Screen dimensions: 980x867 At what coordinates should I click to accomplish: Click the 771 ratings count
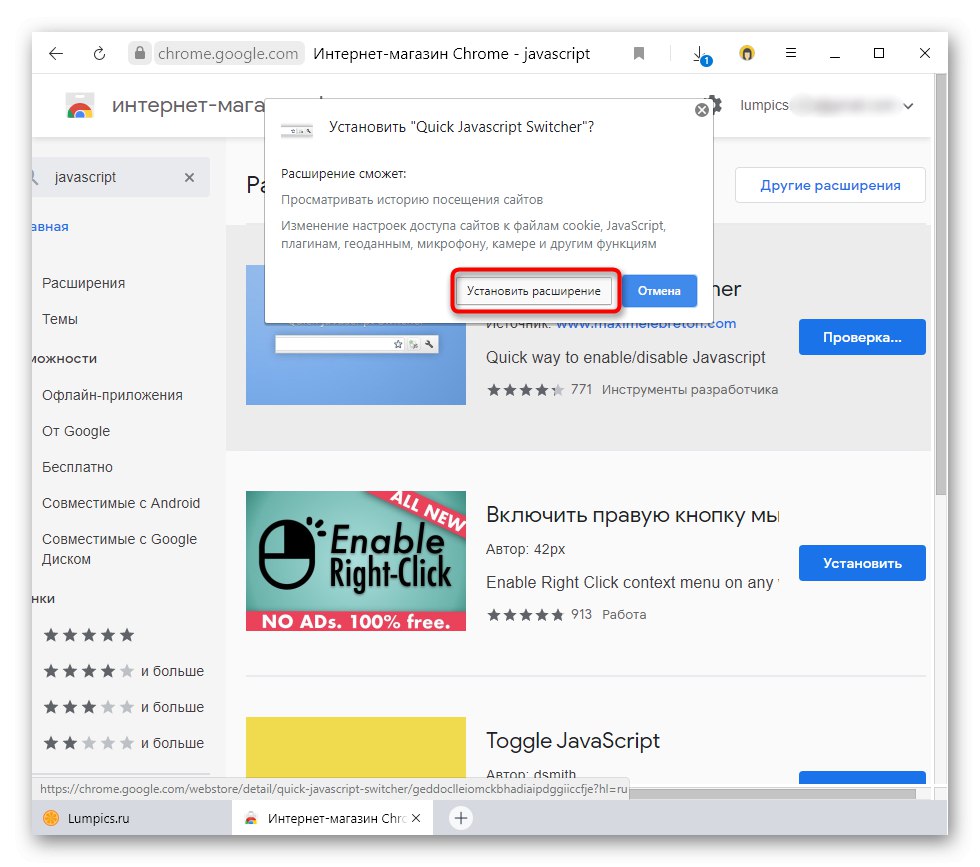click(x=581, y=389)
